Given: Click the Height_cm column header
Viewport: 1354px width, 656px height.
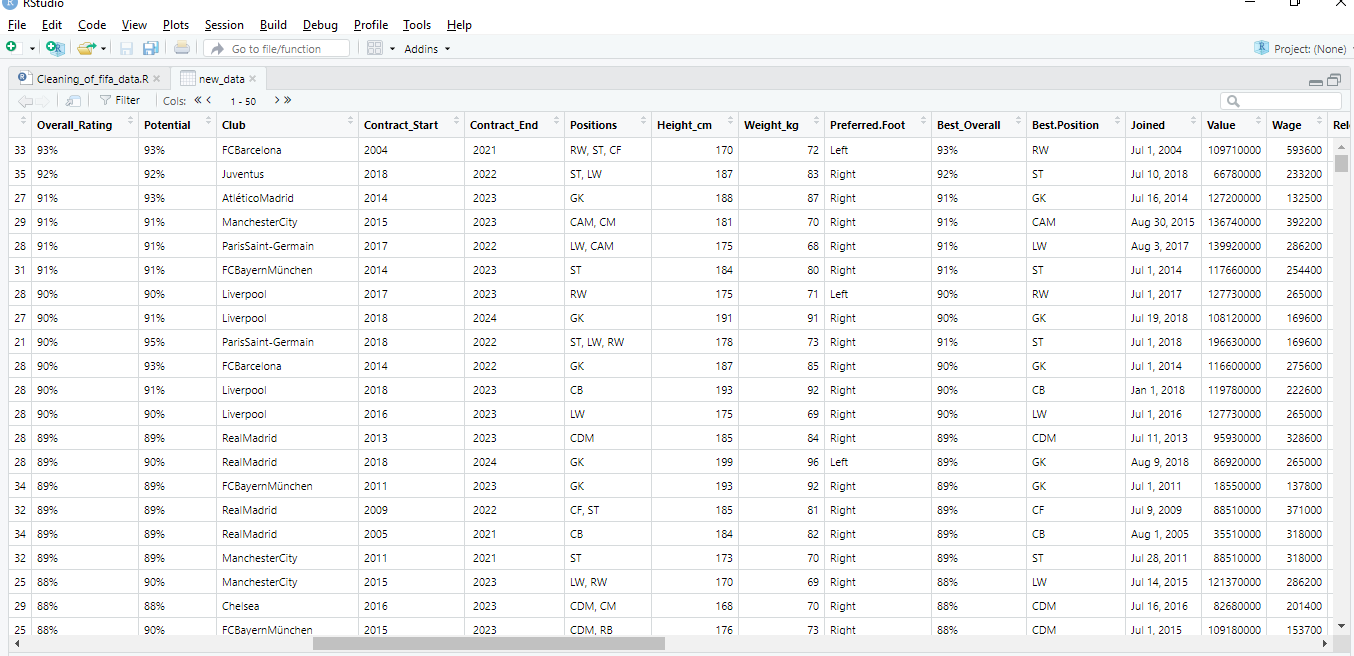Looking at the screenshot, I should (x=694, y=125).
